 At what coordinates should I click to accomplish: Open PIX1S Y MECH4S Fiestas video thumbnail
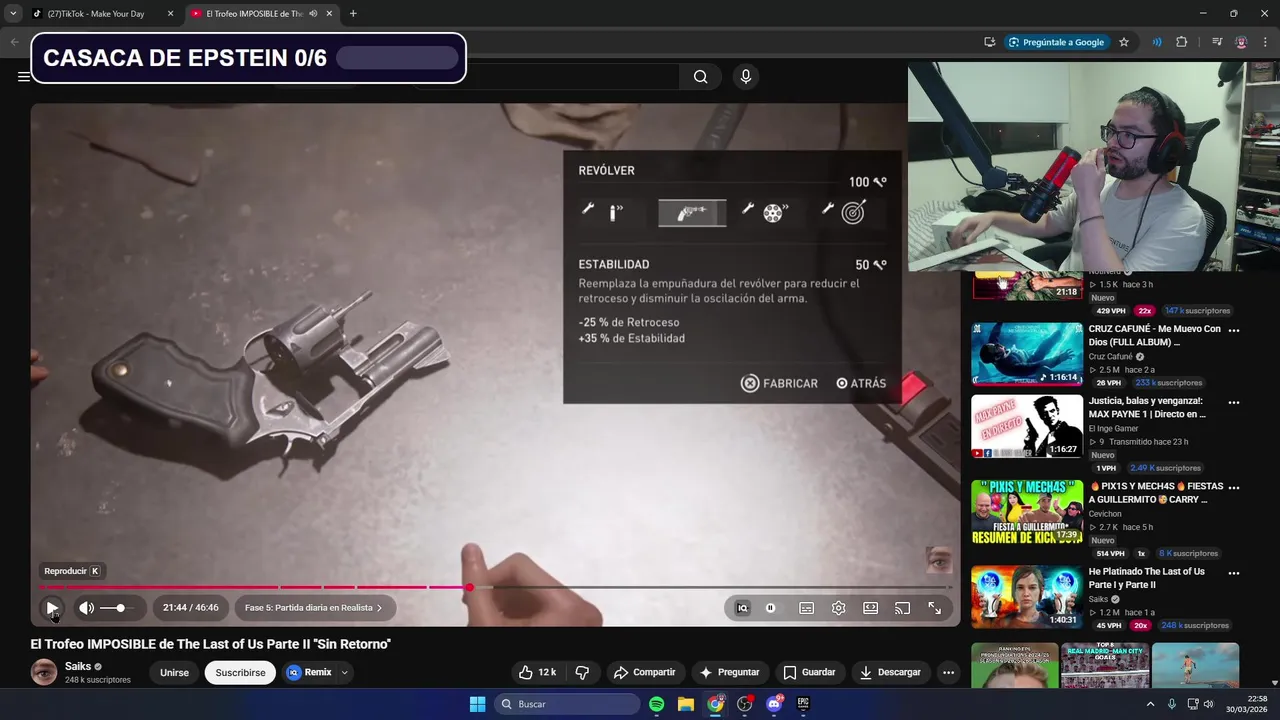(1027, 512)
